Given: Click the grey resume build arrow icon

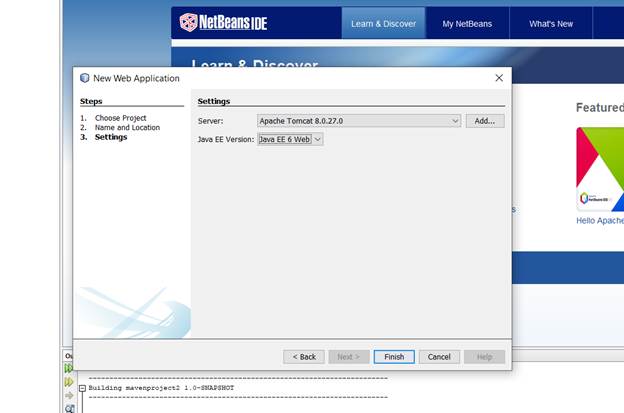Looking at the screenshot, I should coord(69,395).
